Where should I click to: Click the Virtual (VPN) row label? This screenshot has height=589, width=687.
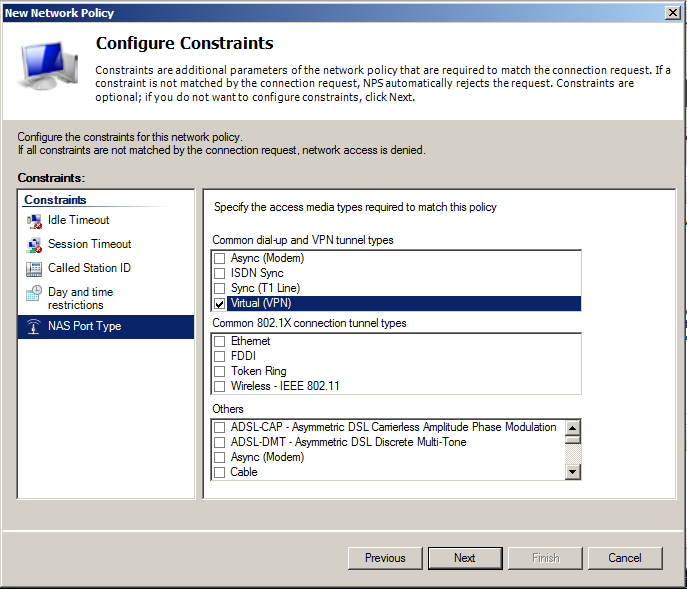pos(261,303)
